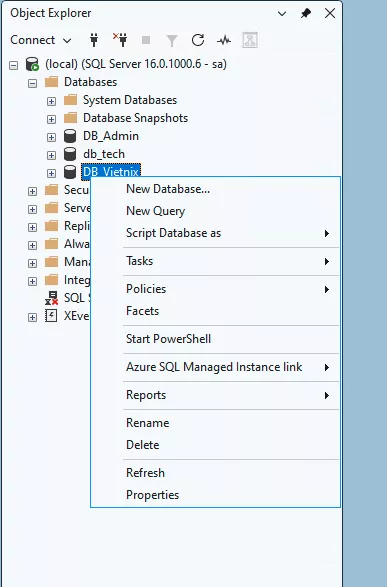
Task: Click the Always On folder icon
Action: click(52, 244)
